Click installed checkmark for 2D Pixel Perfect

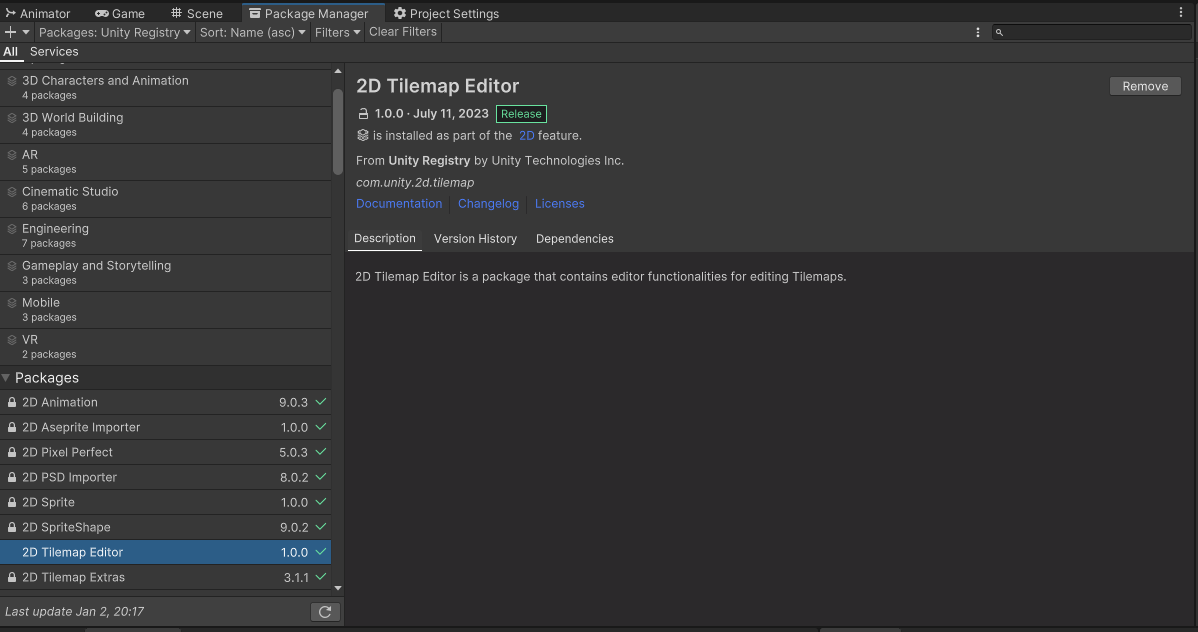[321, 452]
